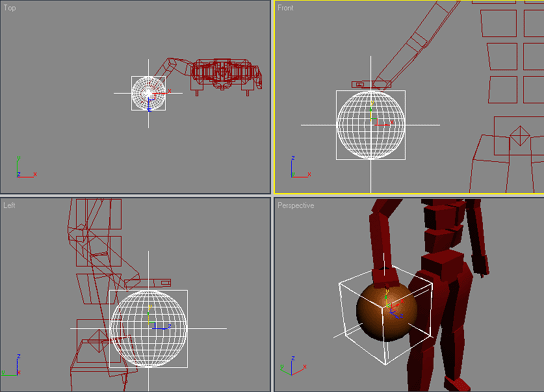Select the blue axis gizmo handle in Top viewport
The width and height of the screenshot is (544, 392).
point(149,105)
